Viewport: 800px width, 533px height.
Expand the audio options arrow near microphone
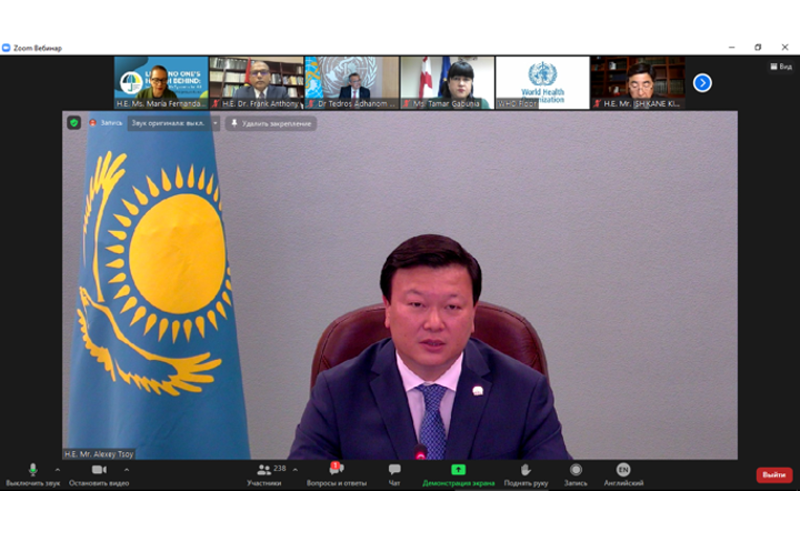(57, 469)
